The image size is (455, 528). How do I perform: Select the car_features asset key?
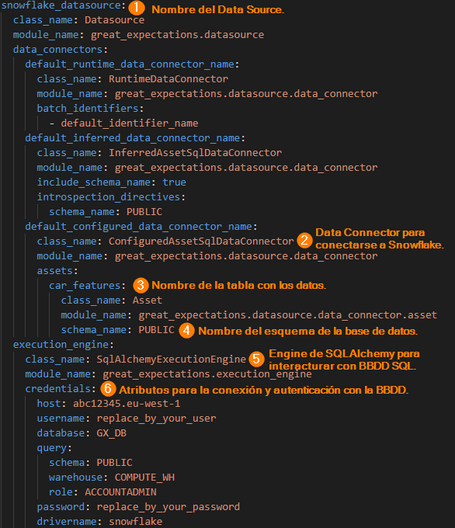point(85,286)
